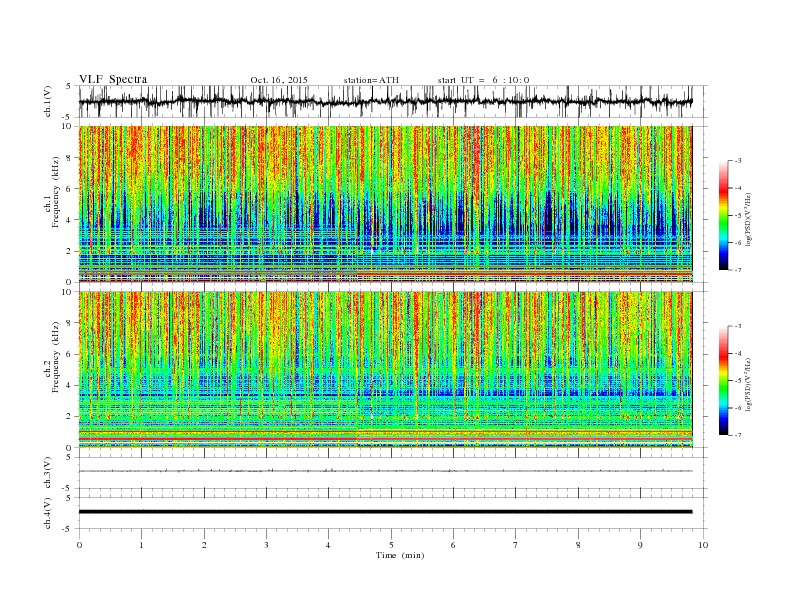The height and width of the screenshot is (612, 792).
Task: Click the '8' kHz tick on ch.1 frequency axis
Action: (70, 158)
